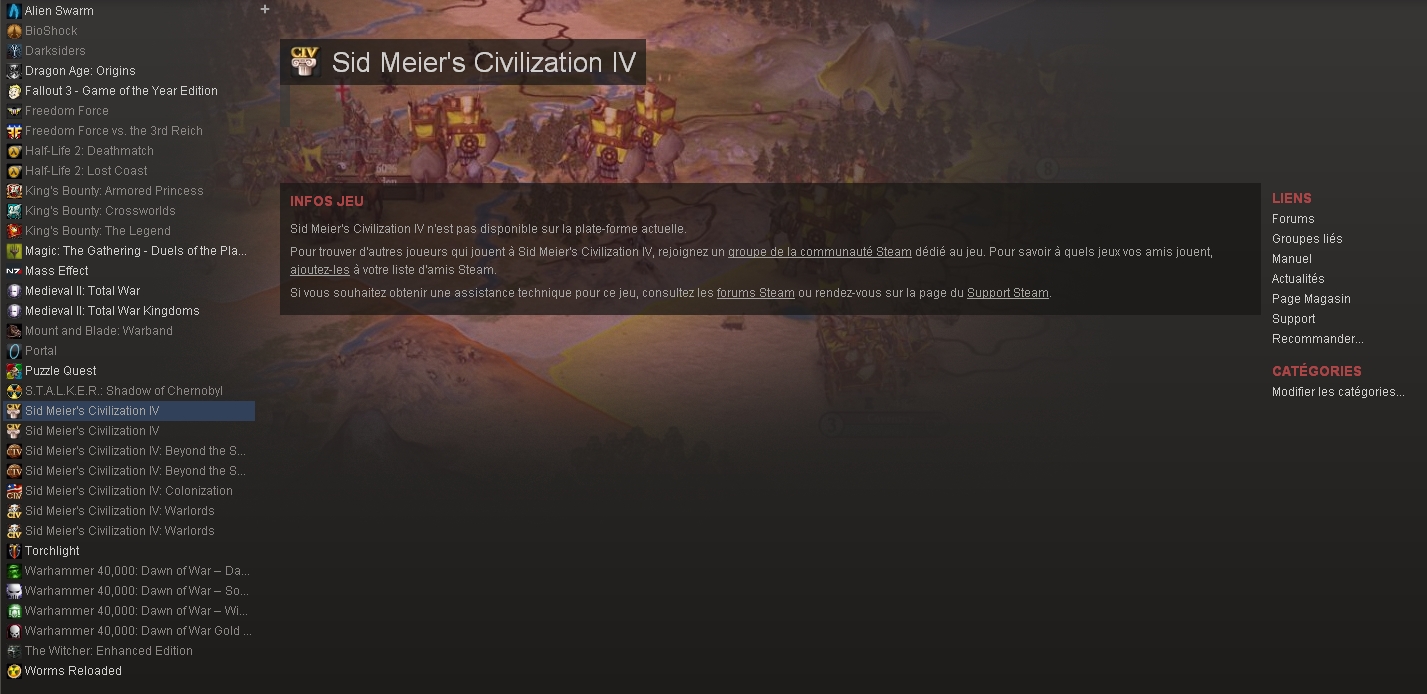Click the Puzzle Quest icon
Viewport: 1427px width, 694px height.
point(14,371)
